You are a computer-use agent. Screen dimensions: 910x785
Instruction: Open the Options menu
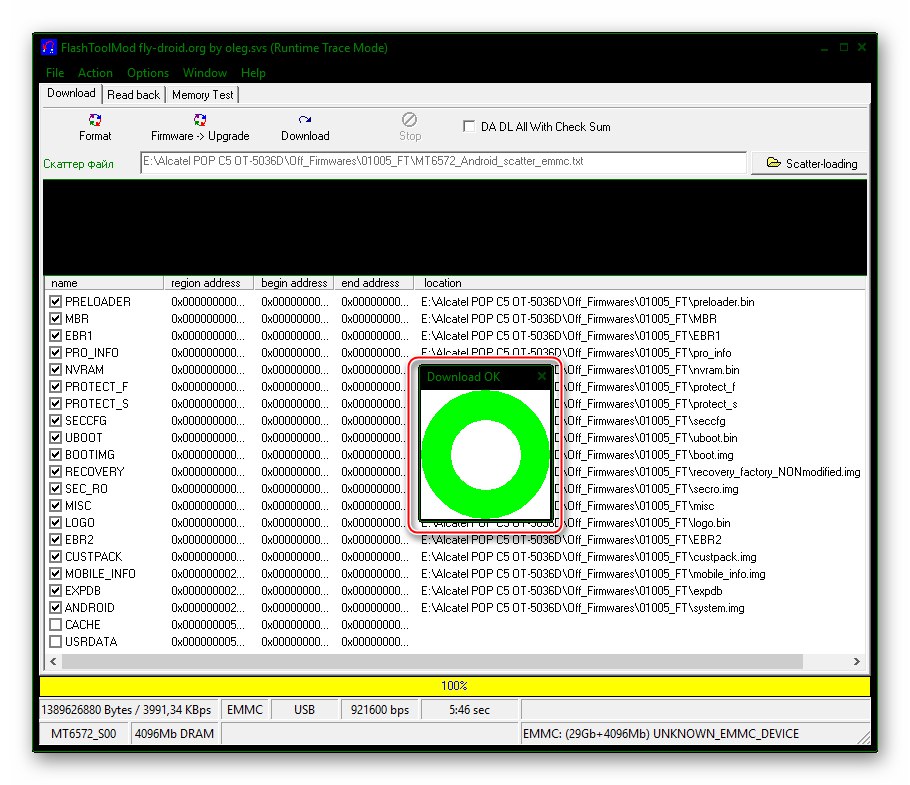click(148, 73)
